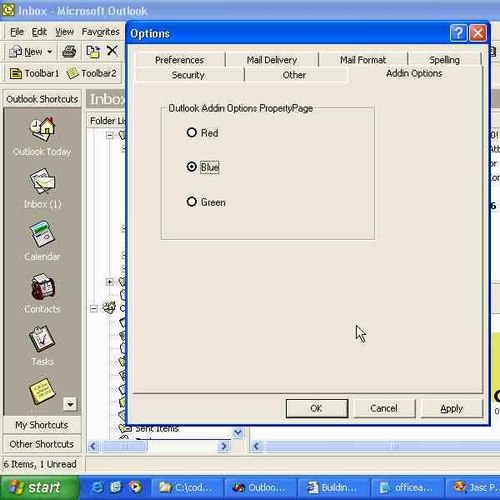Expand shortcuts bar with down arrow
This screenshot has height=500, width=500.
(x=70, y=404)
